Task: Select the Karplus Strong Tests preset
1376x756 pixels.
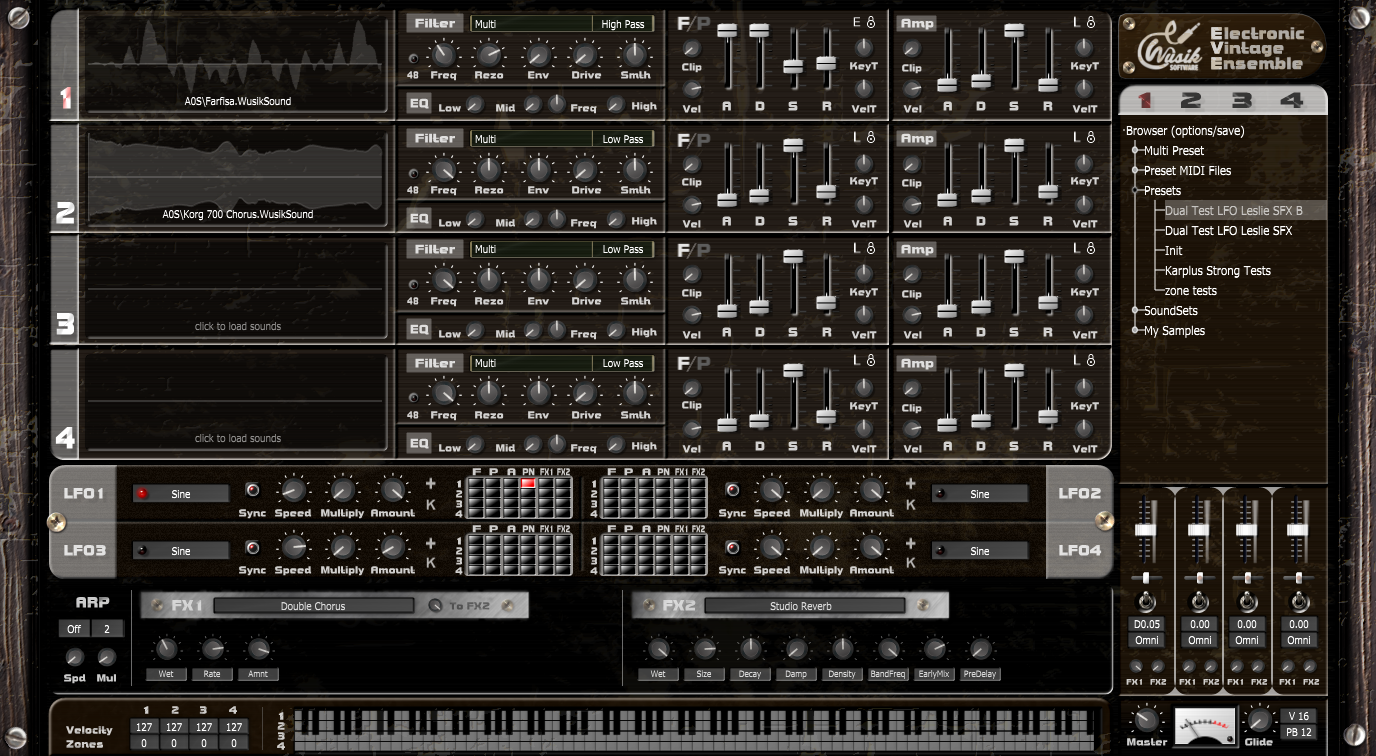Action: pyautogui.click(x=1218, y=271)
